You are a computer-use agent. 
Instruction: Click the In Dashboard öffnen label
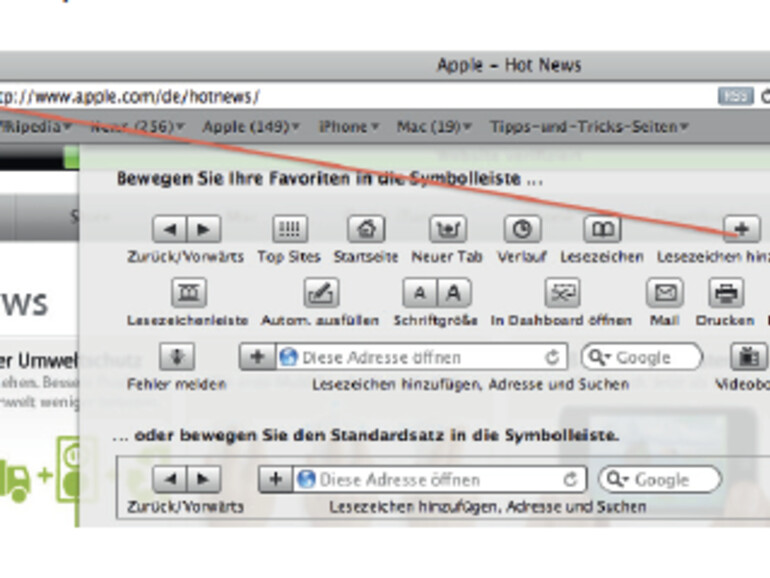coord(561,320)
